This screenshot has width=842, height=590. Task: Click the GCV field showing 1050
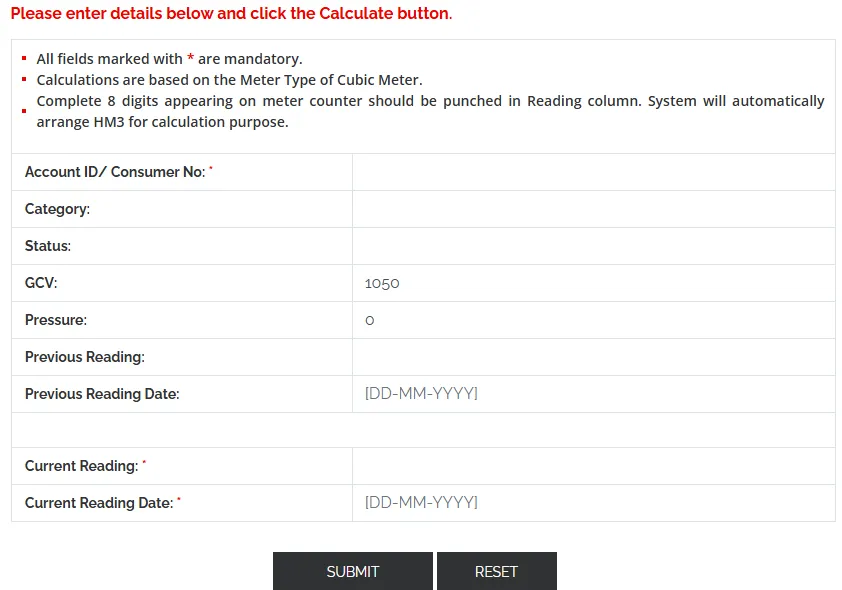pos(593,283)
